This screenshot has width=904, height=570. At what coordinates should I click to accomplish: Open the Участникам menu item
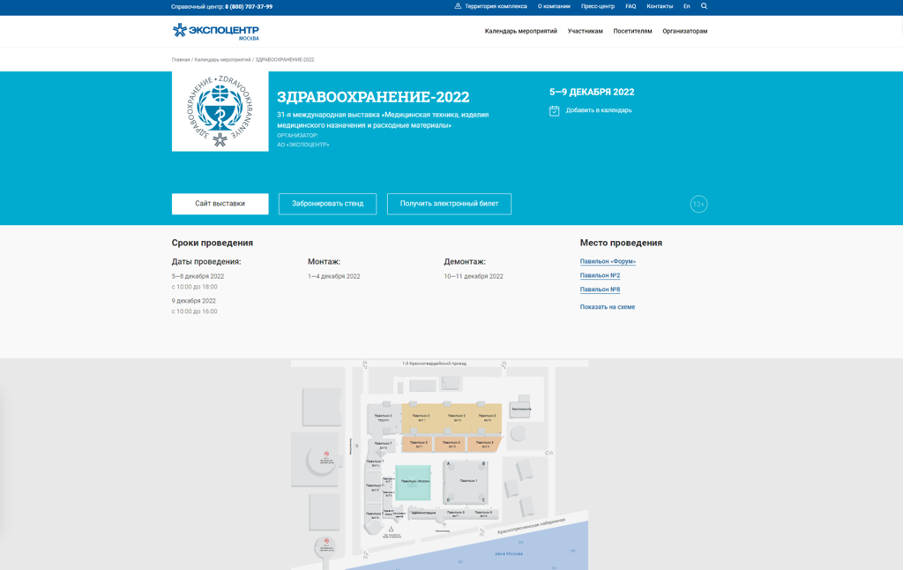click(585, 31)
